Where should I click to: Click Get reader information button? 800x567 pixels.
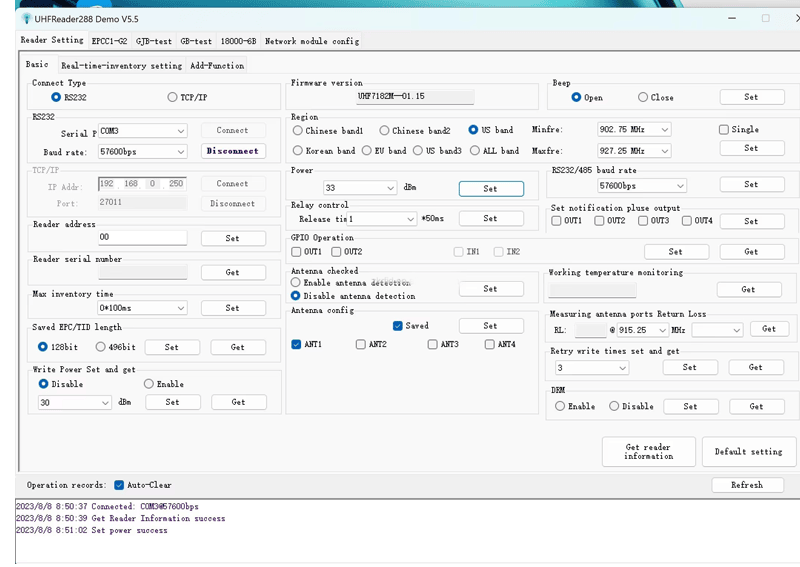pyautogui.click(x=648, y=452)
